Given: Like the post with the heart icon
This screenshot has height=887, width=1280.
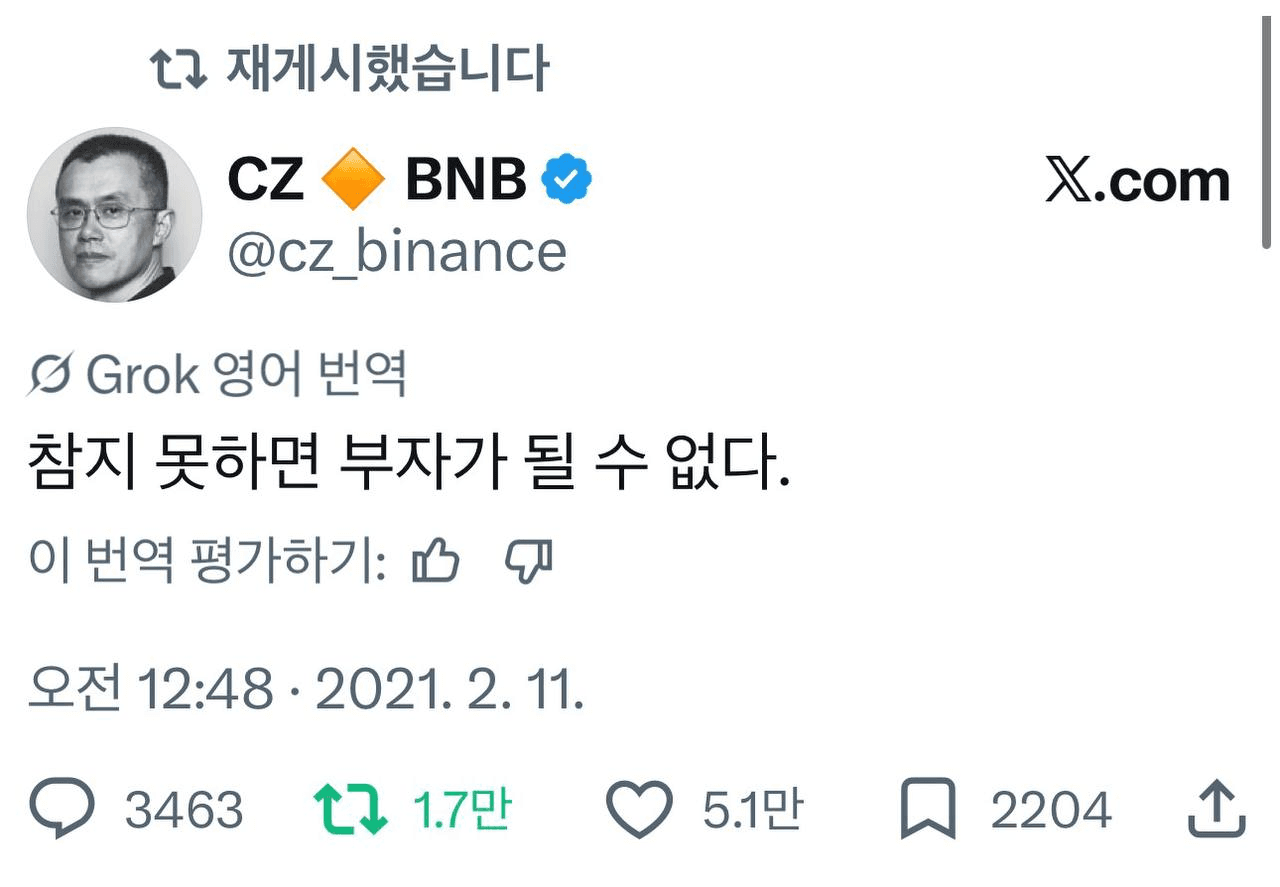Looking at the screenshot, I should tap(640, 809).
